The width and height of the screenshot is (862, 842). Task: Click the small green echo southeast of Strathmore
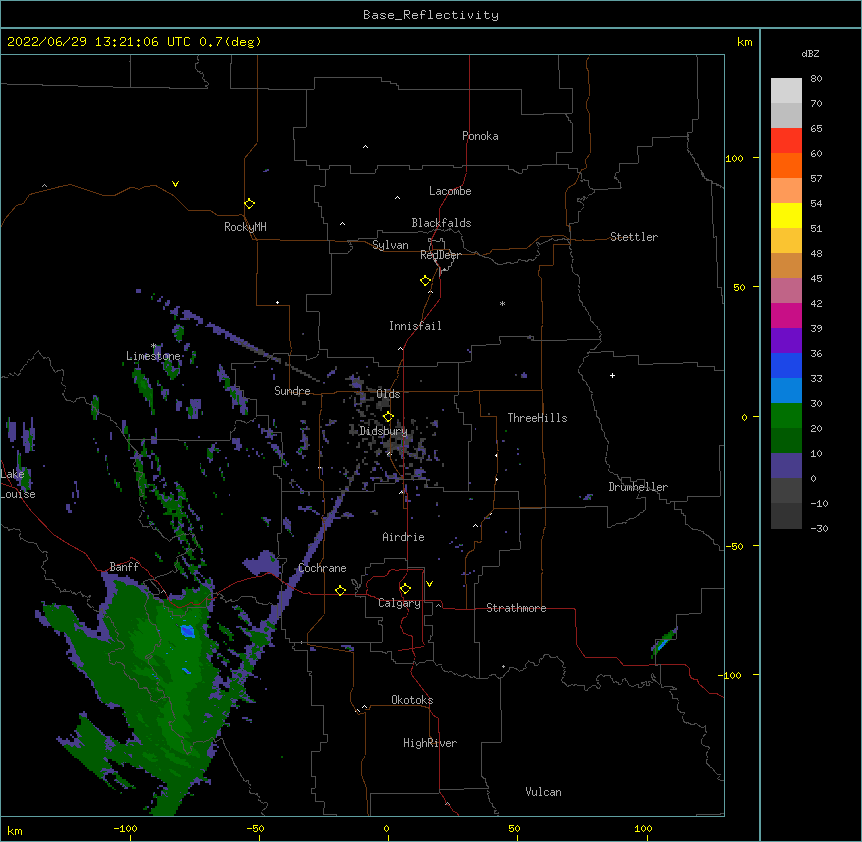click(664, 642)
